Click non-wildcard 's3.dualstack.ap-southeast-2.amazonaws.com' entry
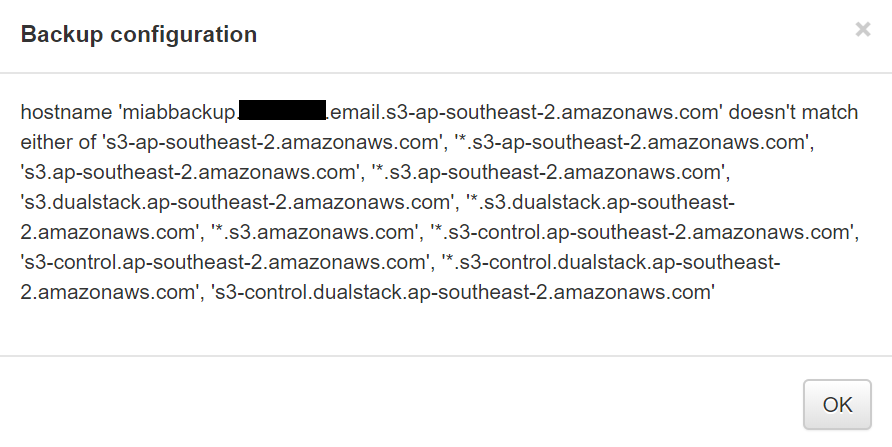Image resolution: width=892 pixels, height=447 pixels. coord(237,202)
